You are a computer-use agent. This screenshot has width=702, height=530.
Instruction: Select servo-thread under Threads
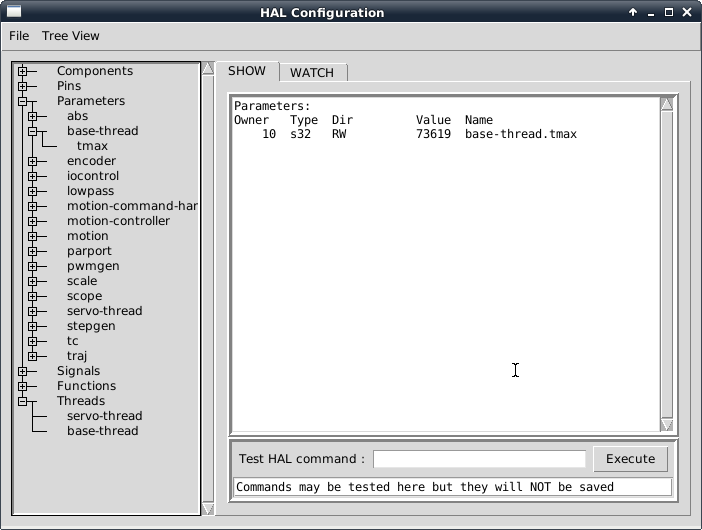tap(105, 416)
